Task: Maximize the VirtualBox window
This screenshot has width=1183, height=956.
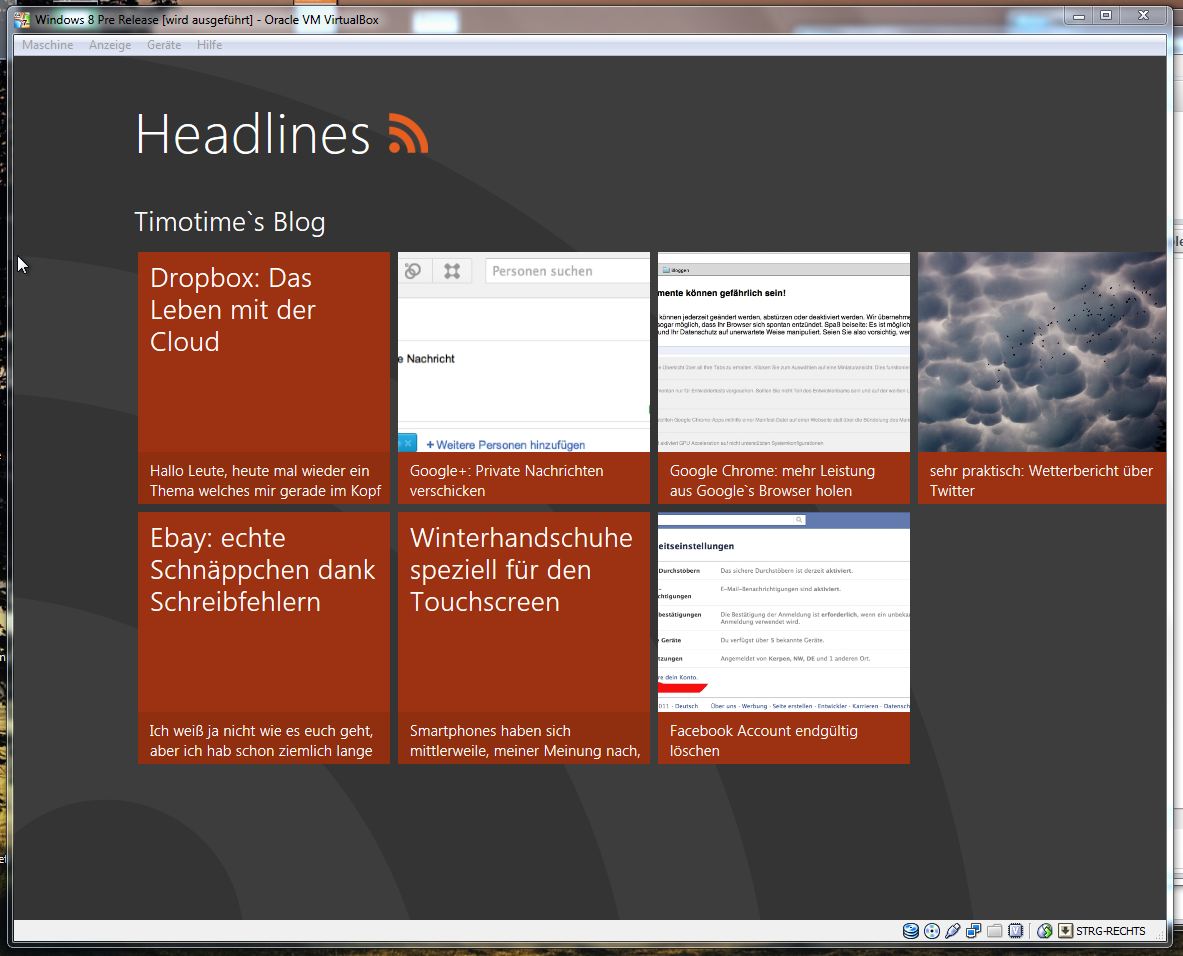Action: 1106,16
